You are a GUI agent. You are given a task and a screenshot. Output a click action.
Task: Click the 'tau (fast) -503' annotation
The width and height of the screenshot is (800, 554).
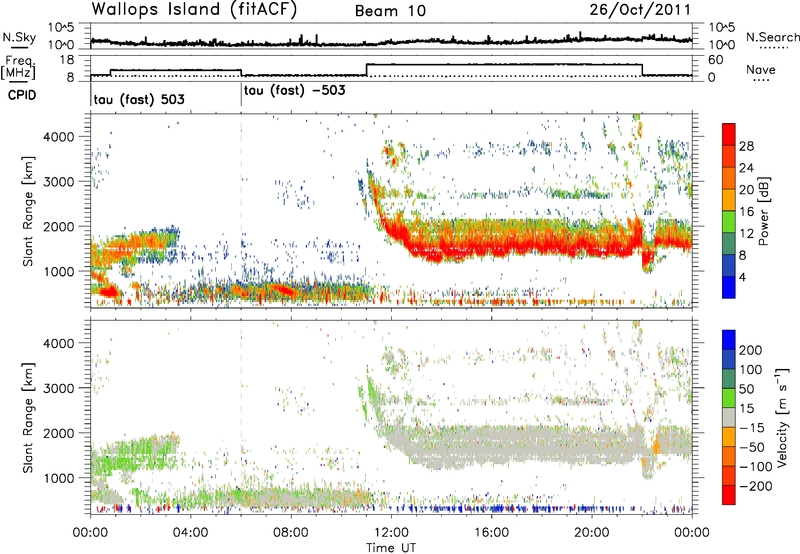click(x=295, y=91)
